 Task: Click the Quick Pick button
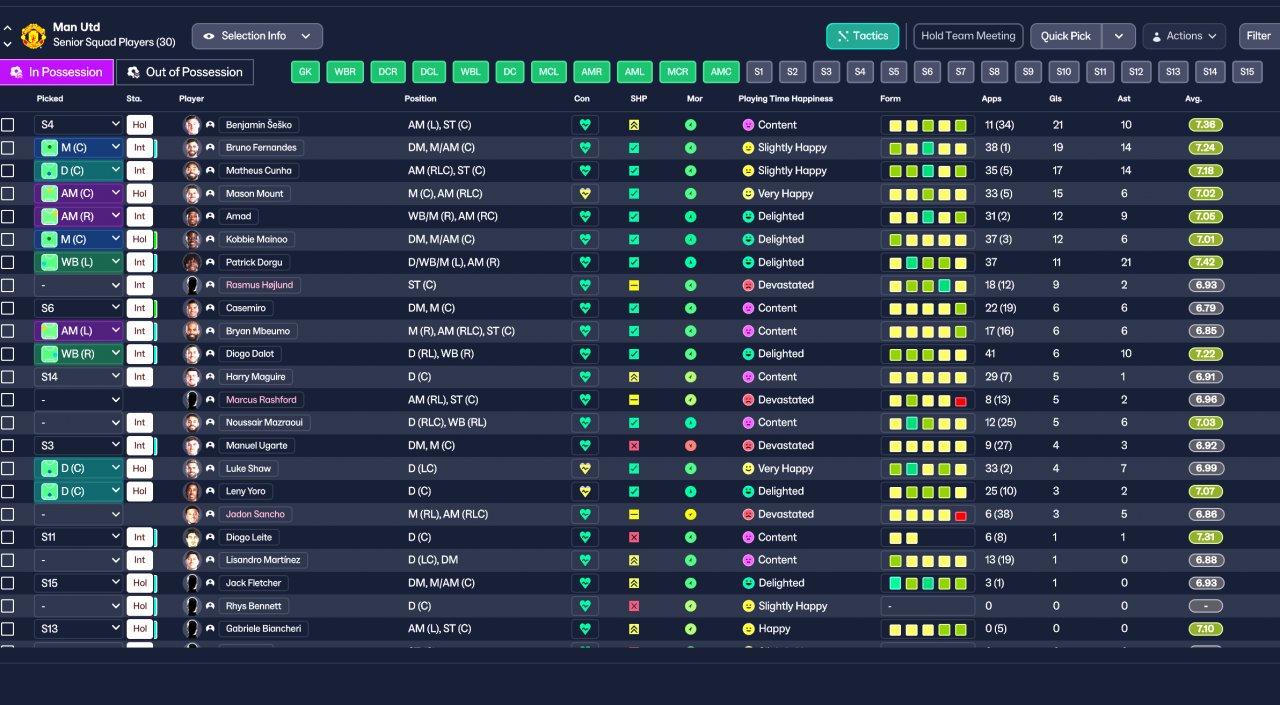tap(1066, 36)
